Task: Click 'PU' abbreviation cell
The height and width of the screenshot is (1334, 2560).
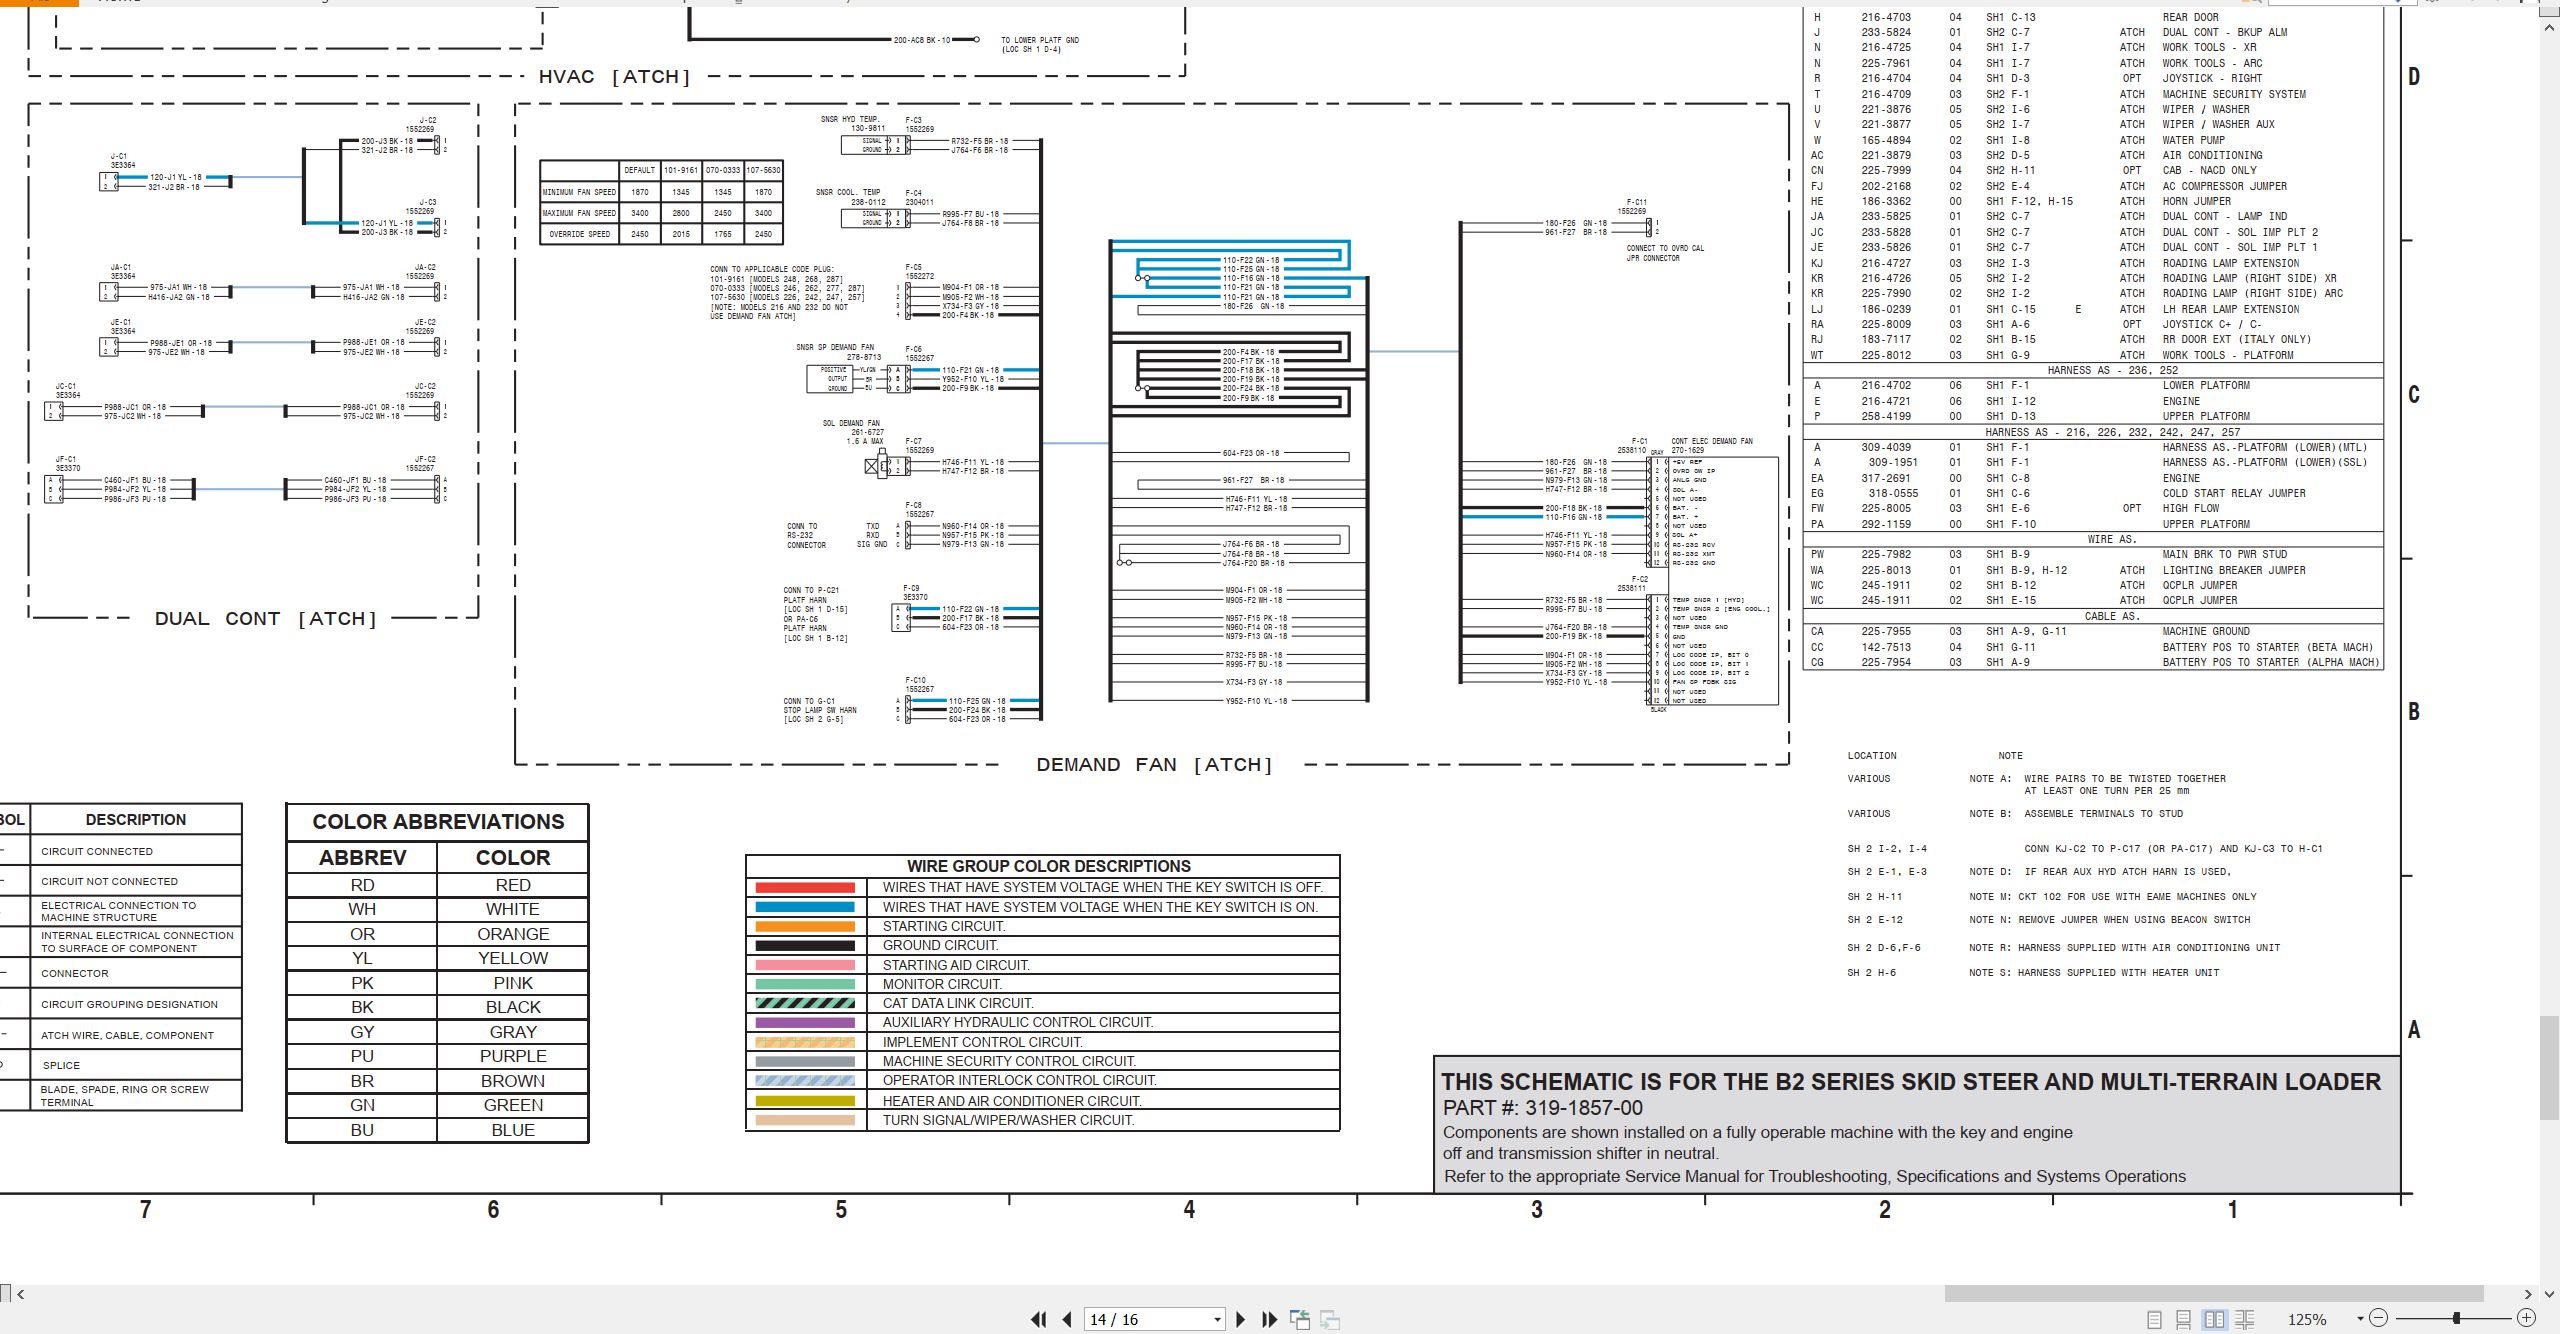Action: pos(362,1056)
